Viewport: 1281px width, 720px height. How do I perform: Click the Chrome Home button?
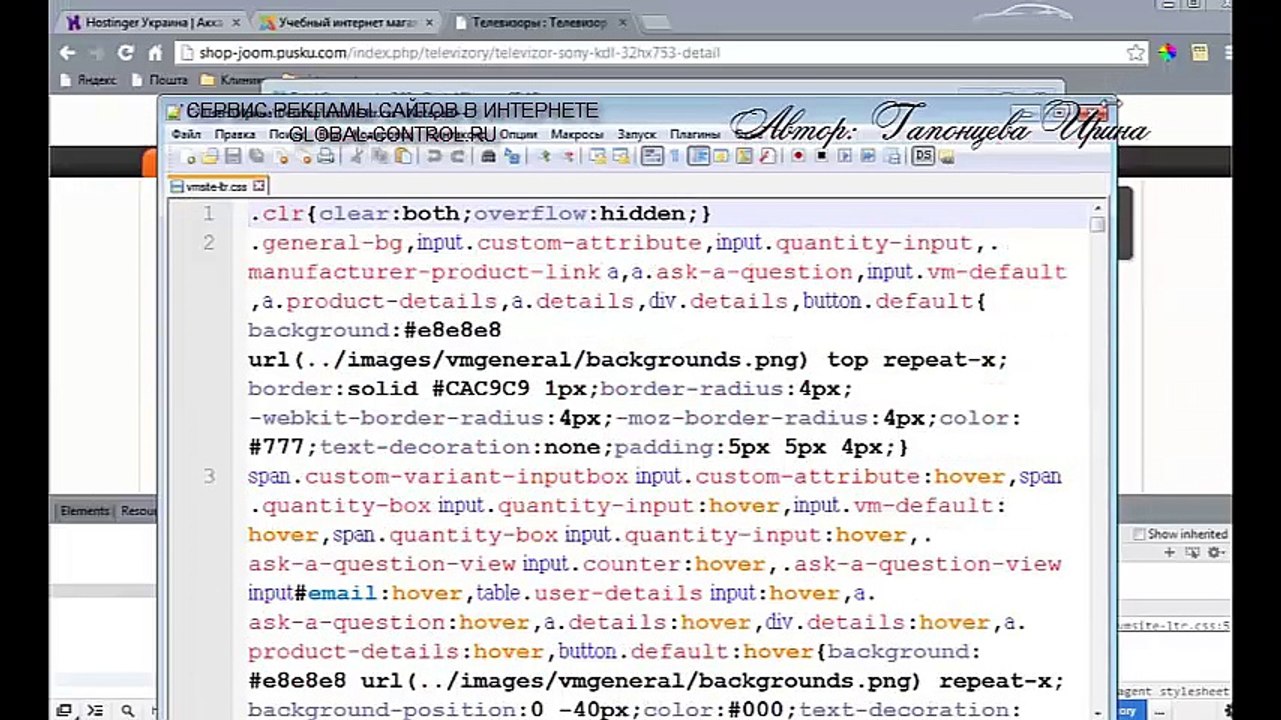click(x=155, y=53)
